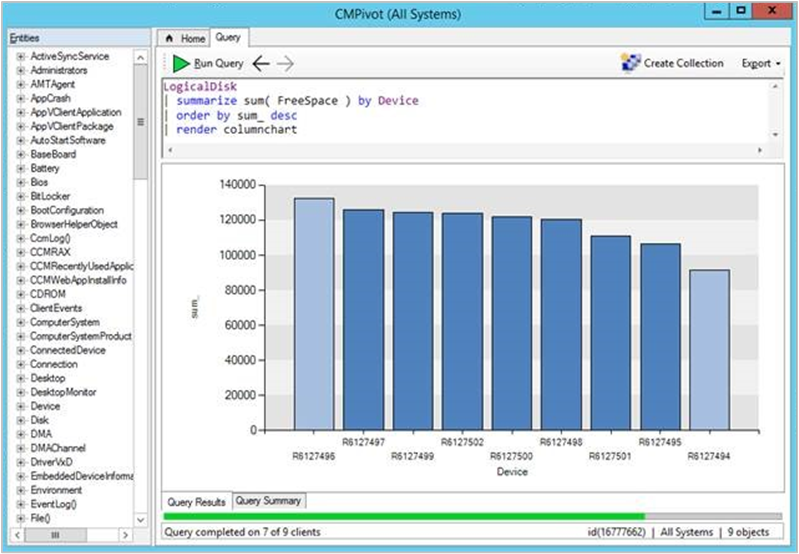Click the Create Collection button label
Screen dimensions: 799x554
click(683, 63)
